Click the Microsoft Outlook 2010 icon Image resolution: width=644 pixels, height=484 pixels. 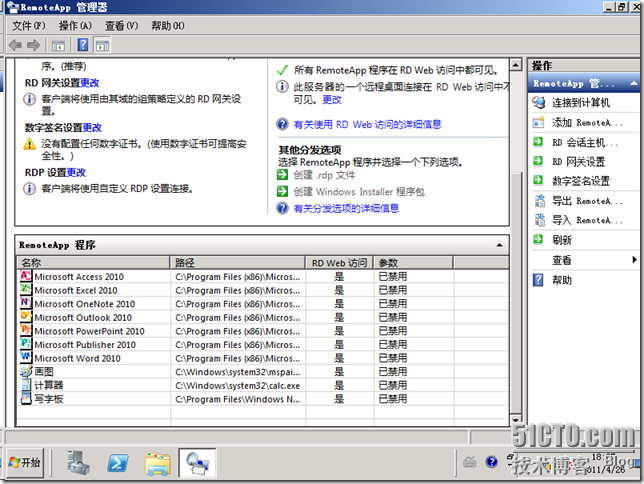coord(26,316)
